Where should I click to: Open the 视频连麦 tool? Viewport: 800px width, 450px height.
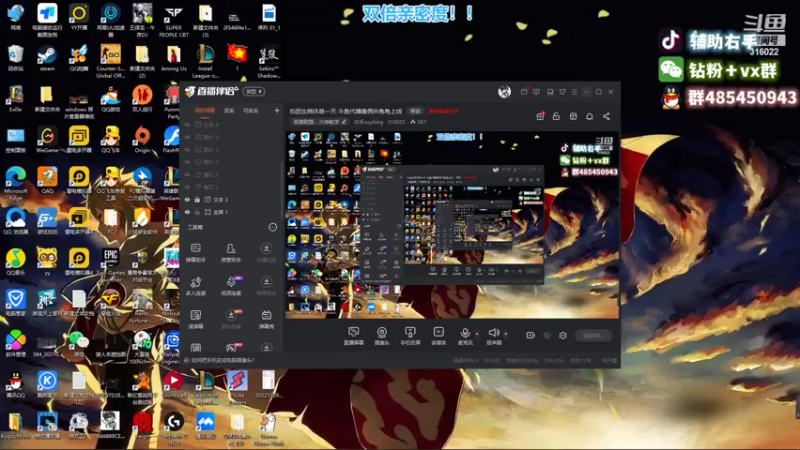tap(231, 286)
